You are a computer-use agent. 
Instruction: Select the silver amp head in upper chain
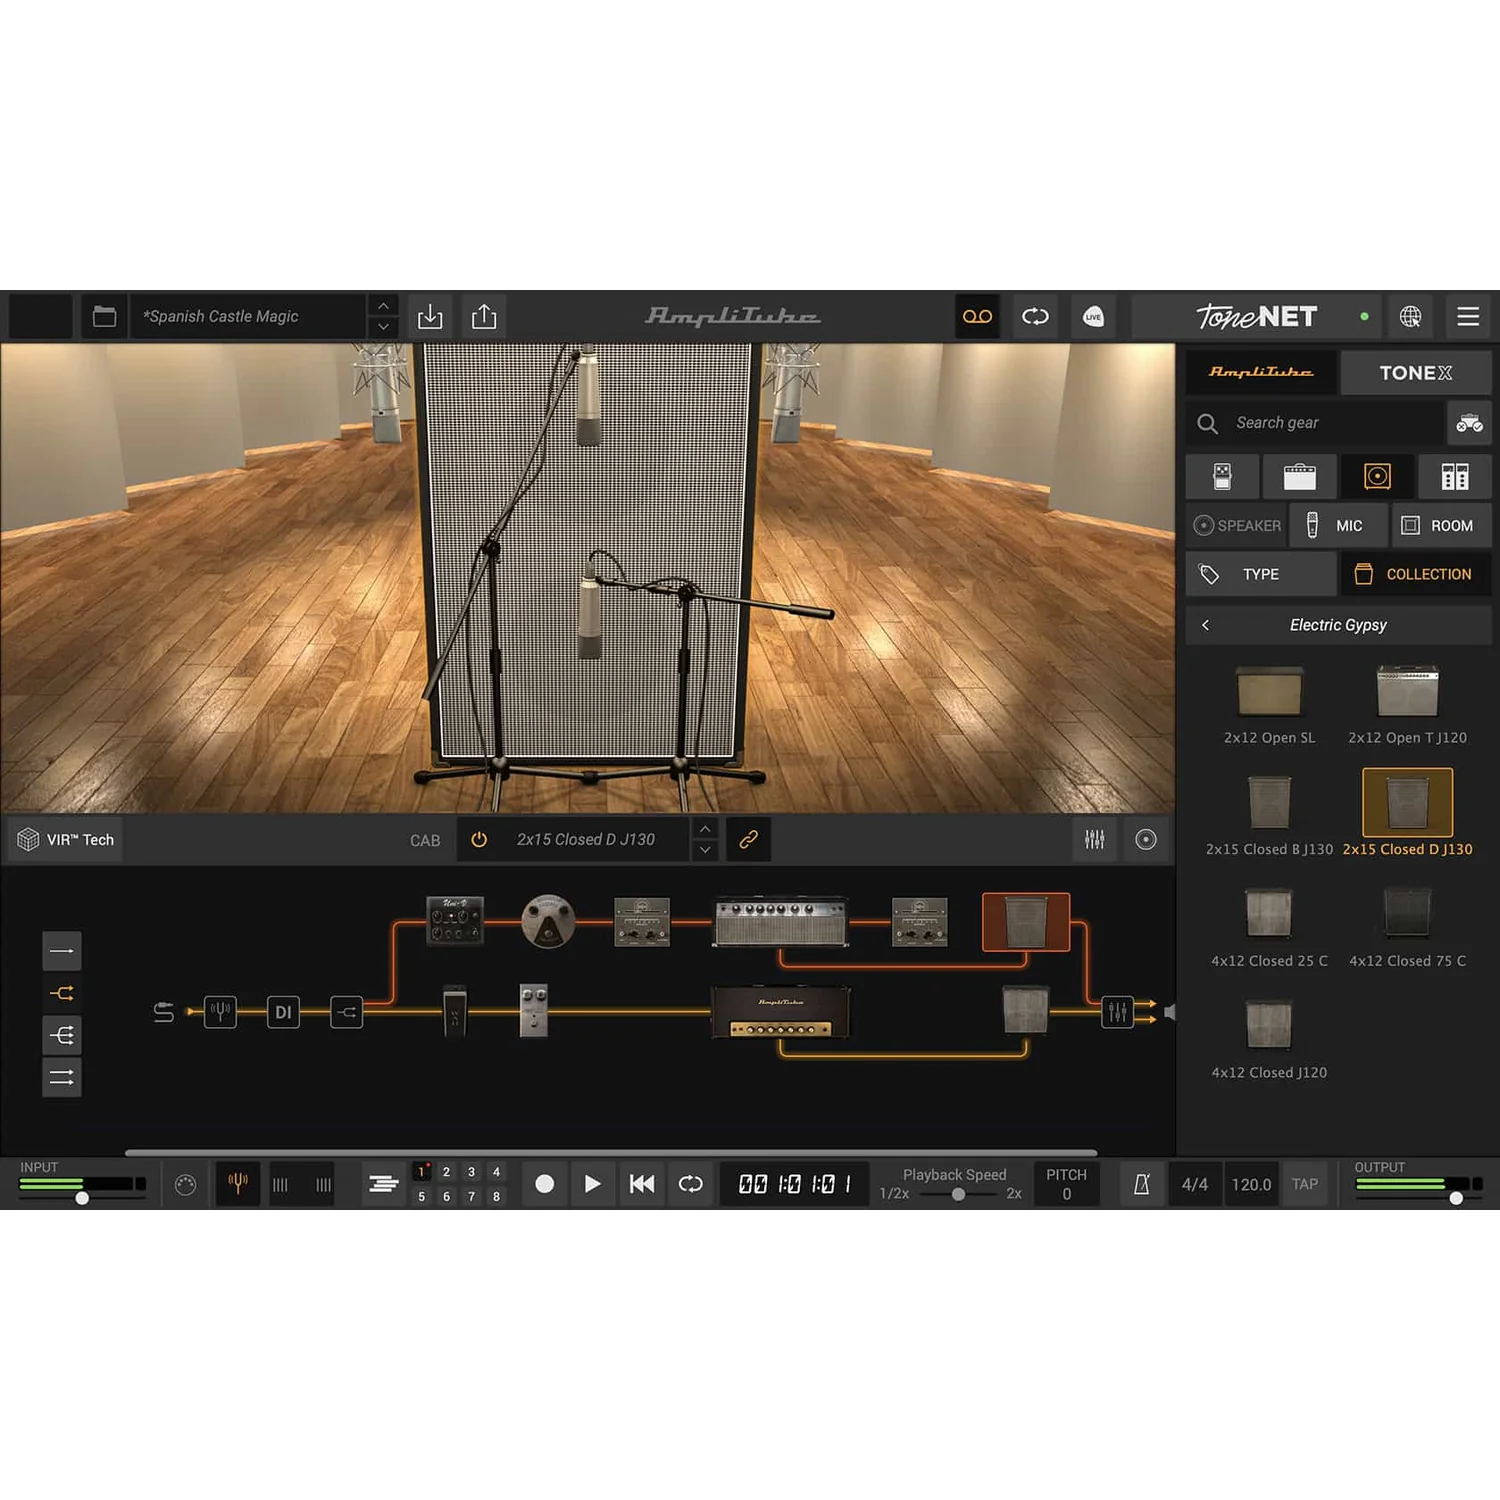781,922
